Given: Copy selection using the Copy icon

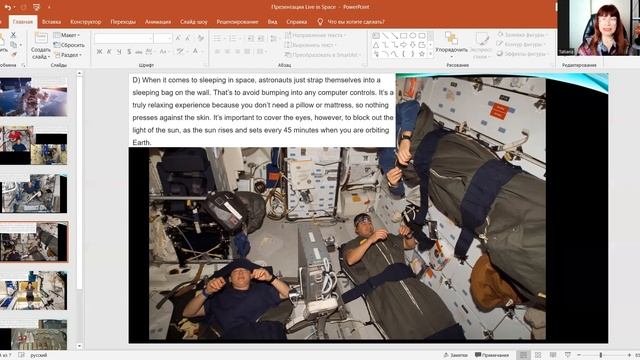Looking at the screenshot, I should tap(13, 44).
